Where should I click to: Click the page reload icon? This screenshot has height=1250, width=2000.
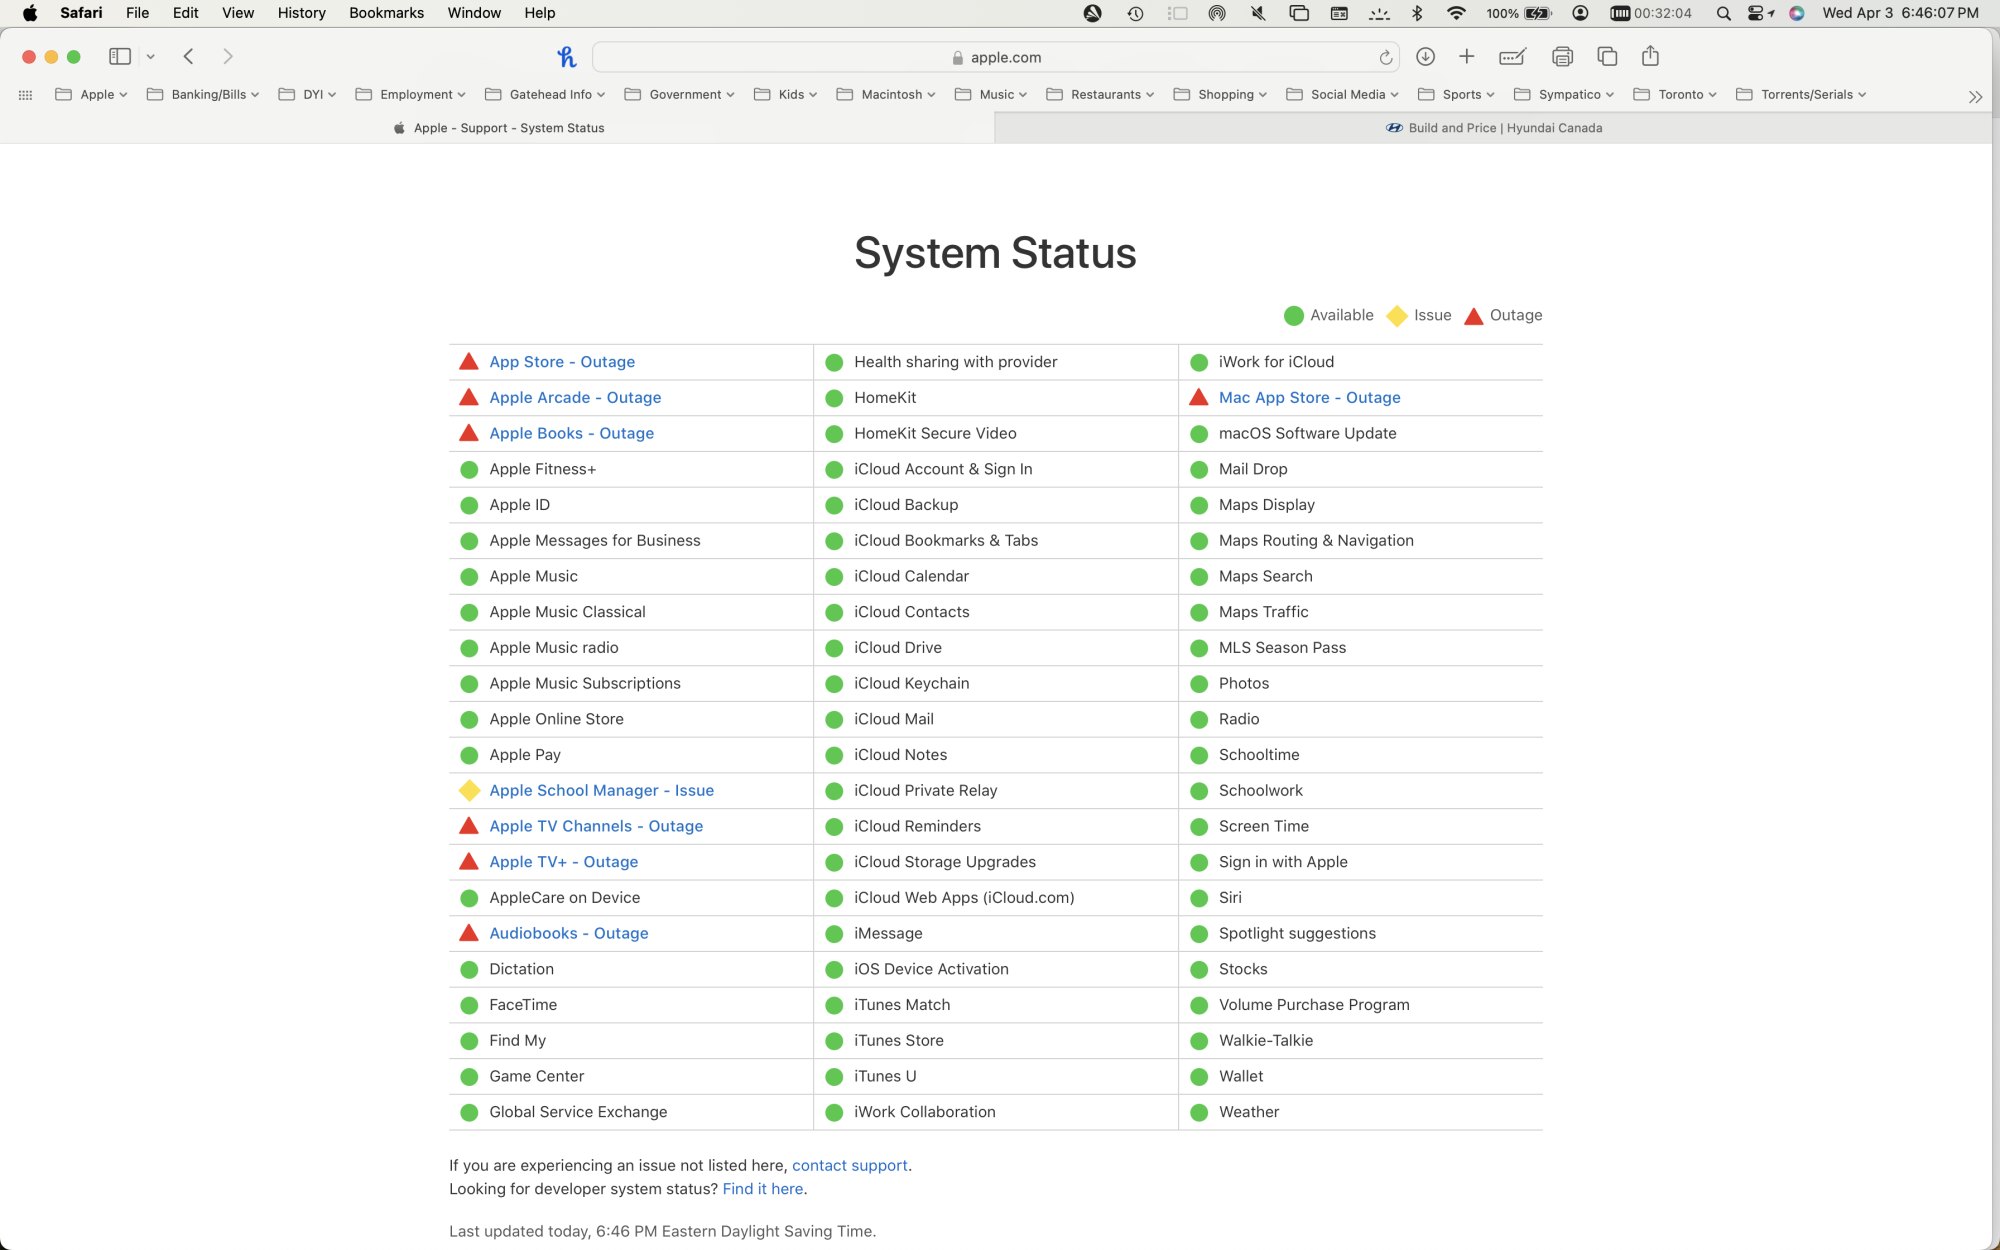1385,58
